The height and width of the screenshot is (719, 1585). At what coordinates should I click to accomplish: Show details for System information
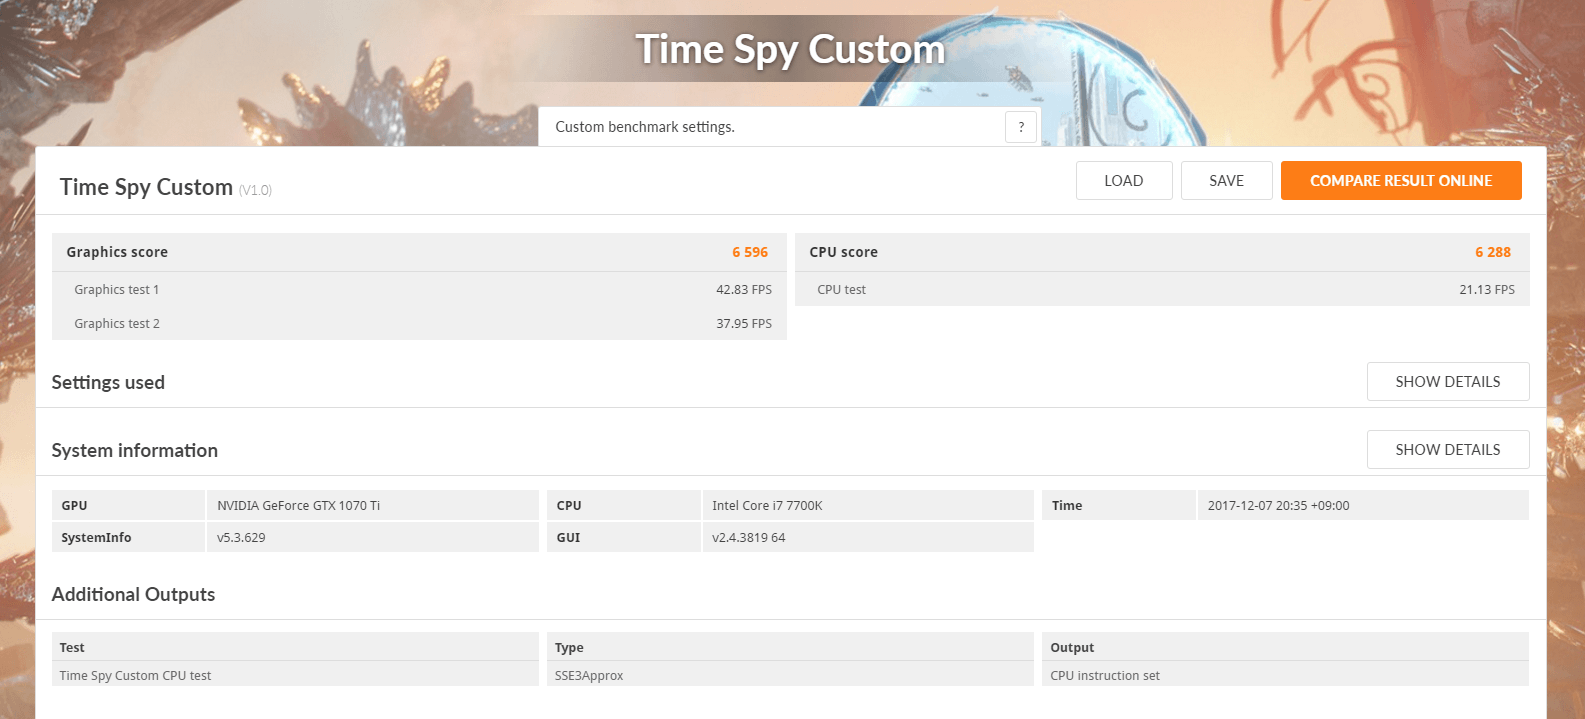[1447, 450]
